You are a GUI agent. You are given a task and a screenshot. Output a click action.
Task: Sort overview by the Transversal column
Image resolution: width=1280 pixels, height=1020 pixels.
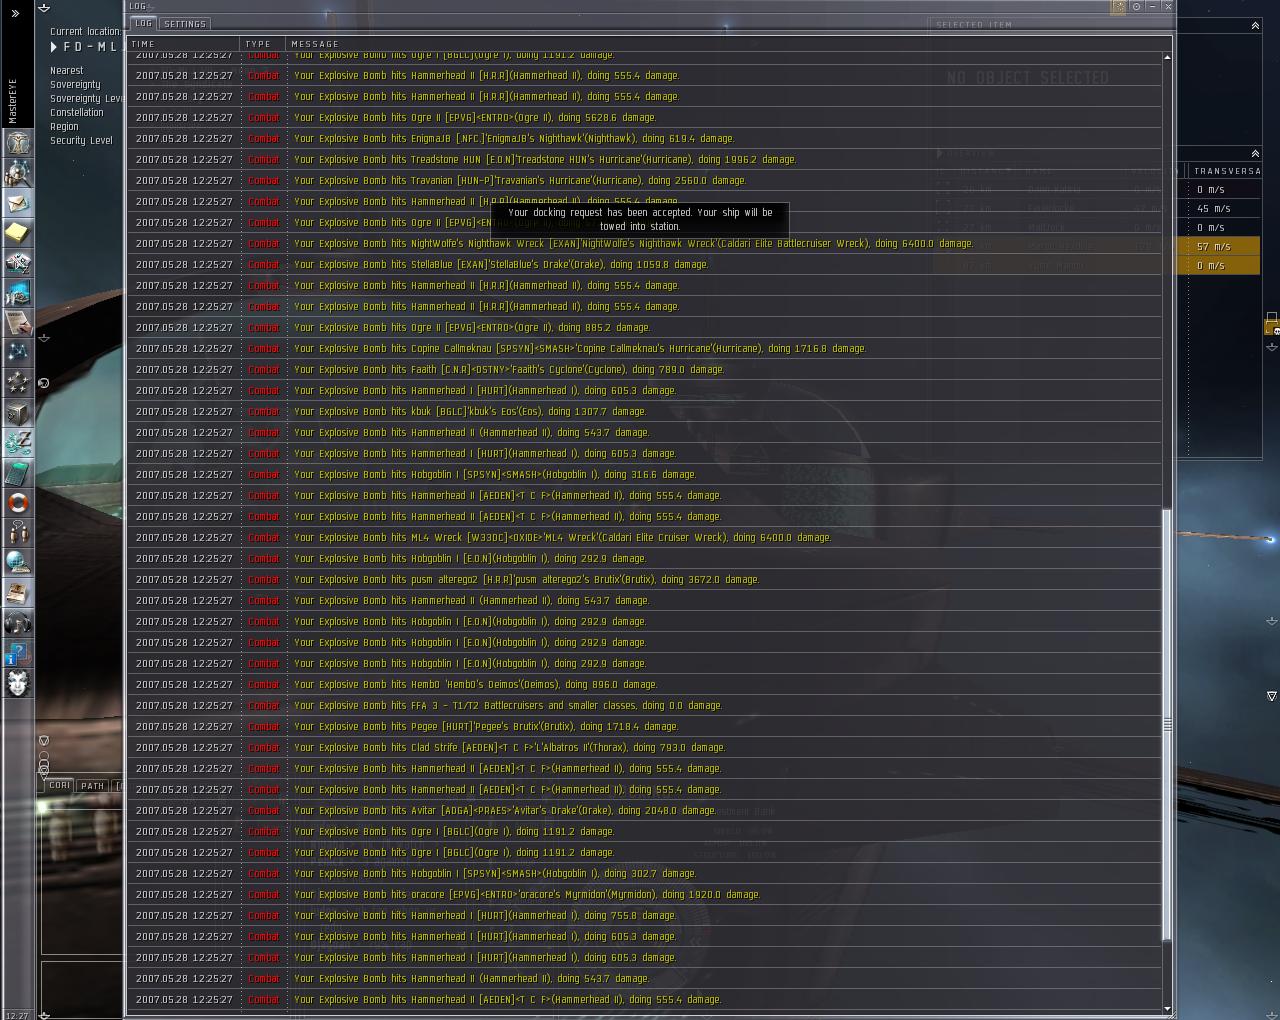1226,171
